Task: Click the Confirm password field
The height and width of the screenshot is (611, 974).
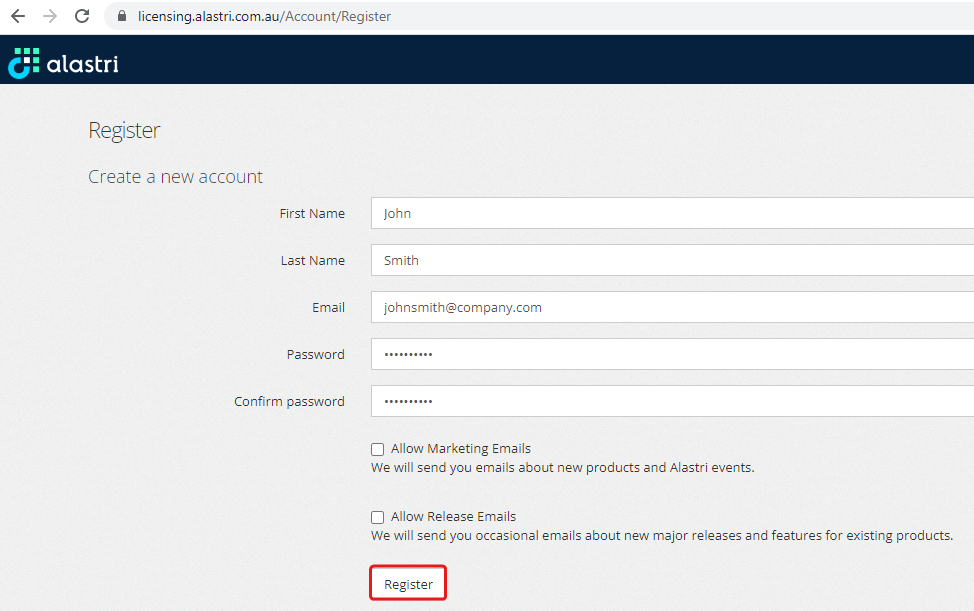Action: (672, 401)
